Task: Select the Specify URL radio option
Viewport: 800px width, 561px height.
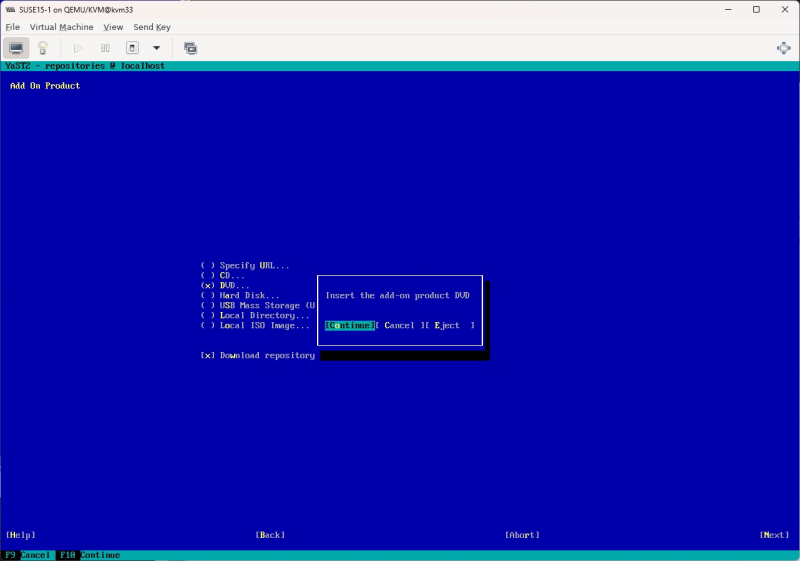Action: coord(245,266)
